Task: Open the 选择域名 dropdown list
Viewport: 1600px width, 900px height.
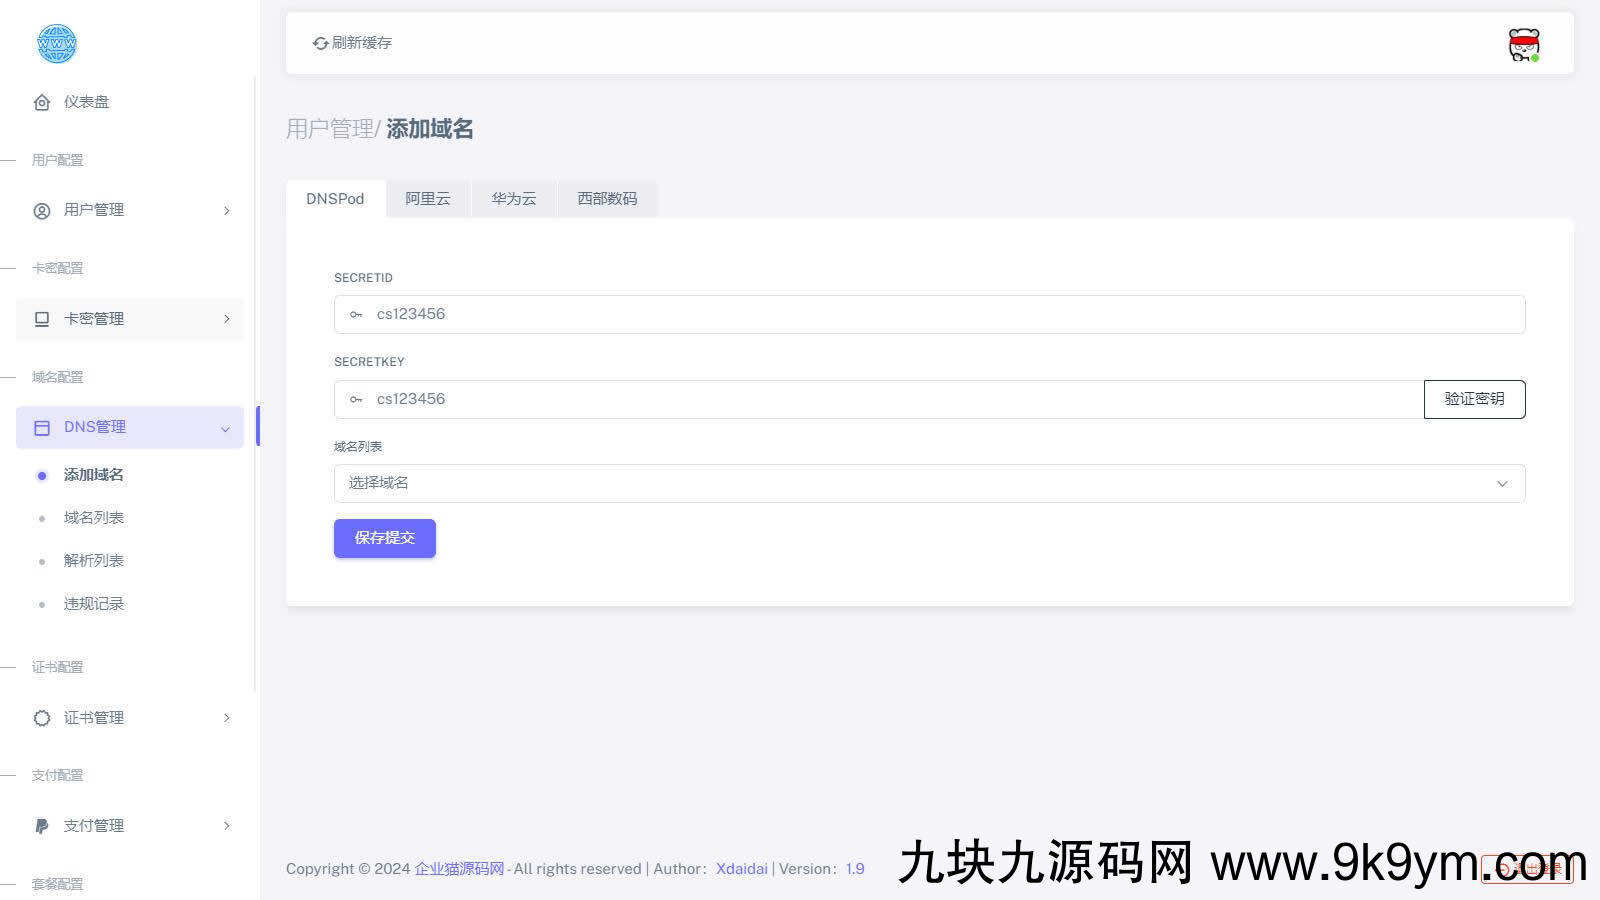Action: point(928,484)
